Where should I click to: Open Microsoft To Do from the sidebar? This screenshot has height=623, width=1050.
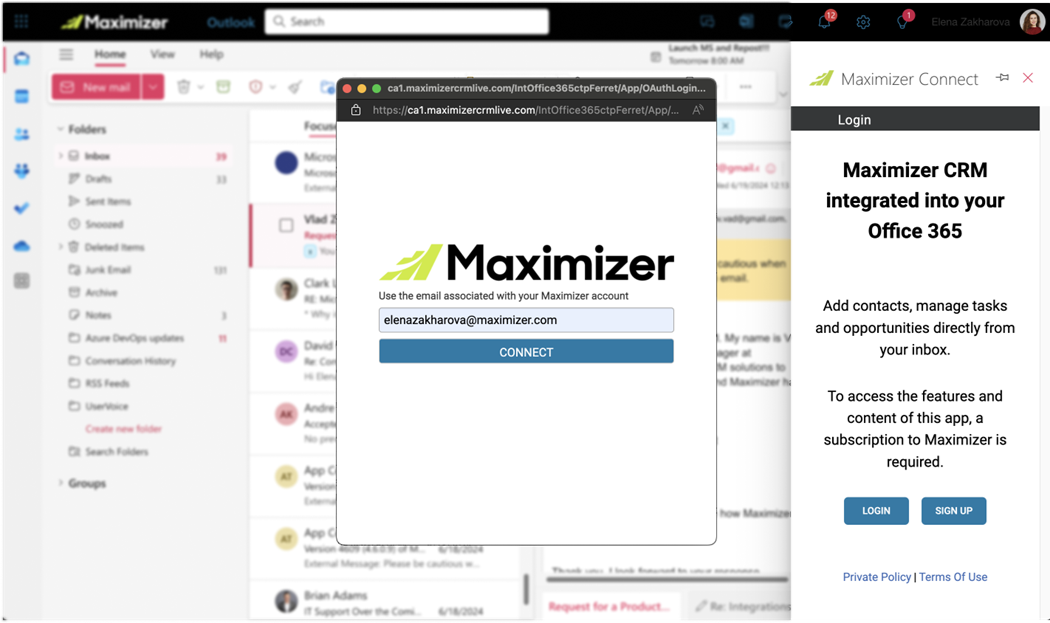click(x=22, y=208)
